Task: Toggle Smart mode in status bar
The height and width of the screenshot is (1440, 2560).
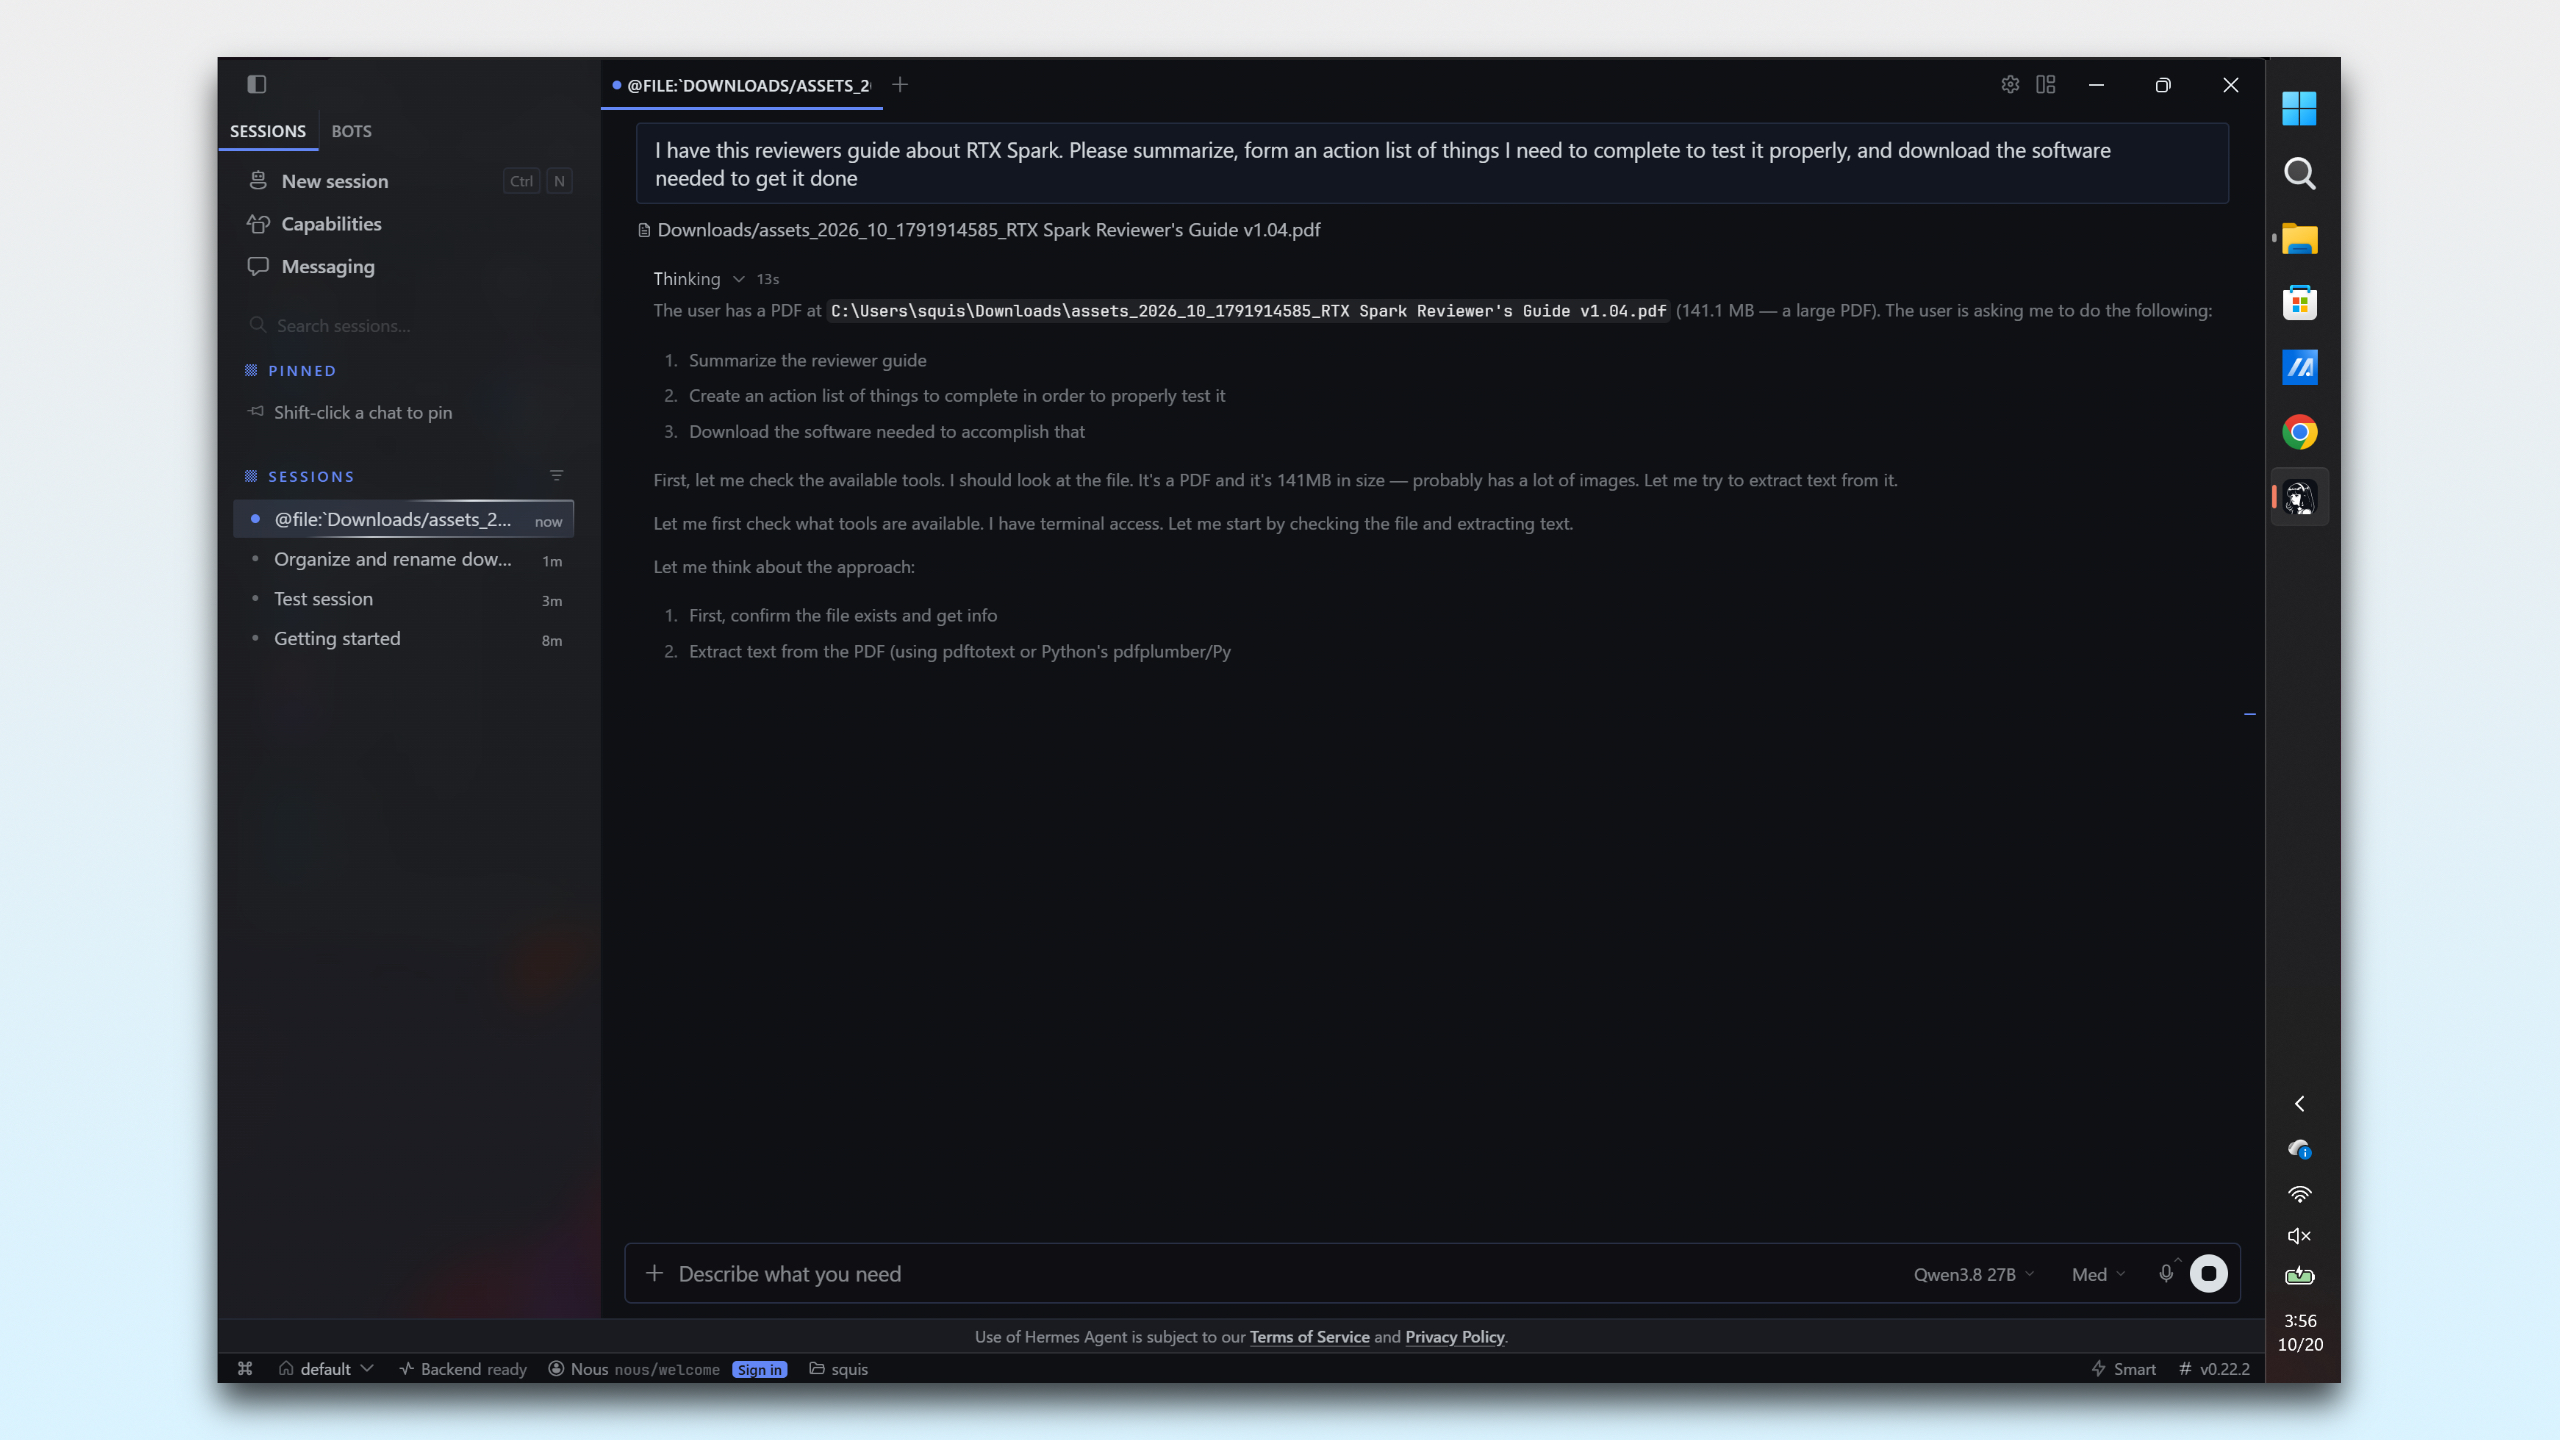Action: [x=2124, y=1369]
